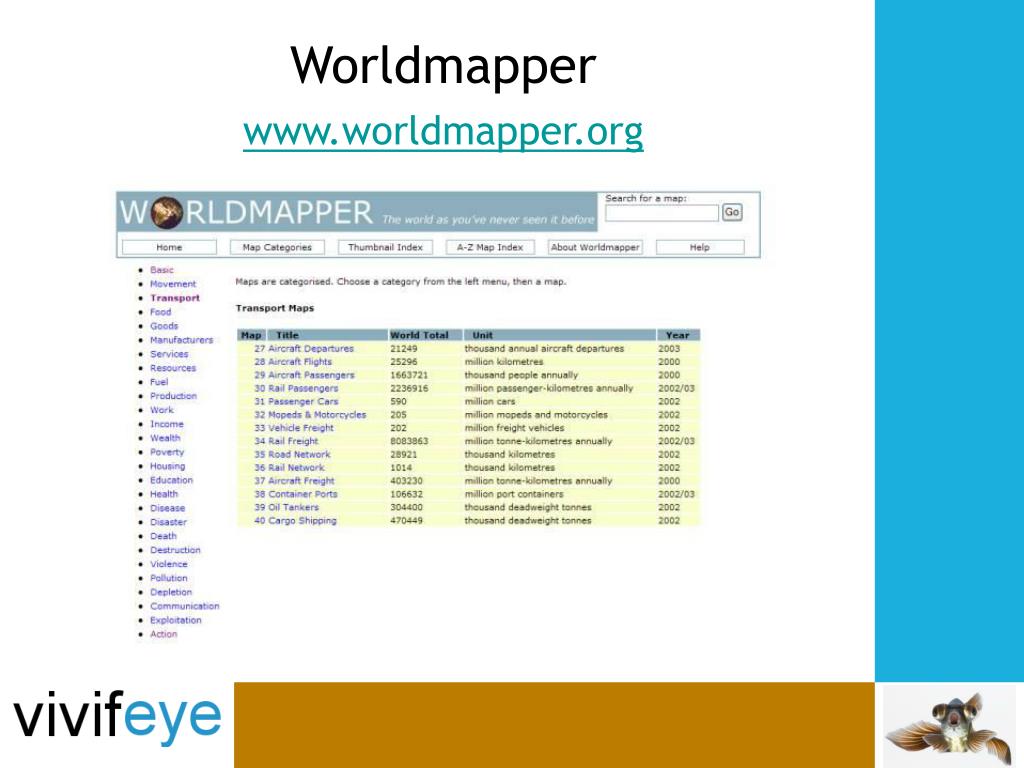Select the Movement category link
This screenshot has width=1024, height=768.
tap(173, 284)
